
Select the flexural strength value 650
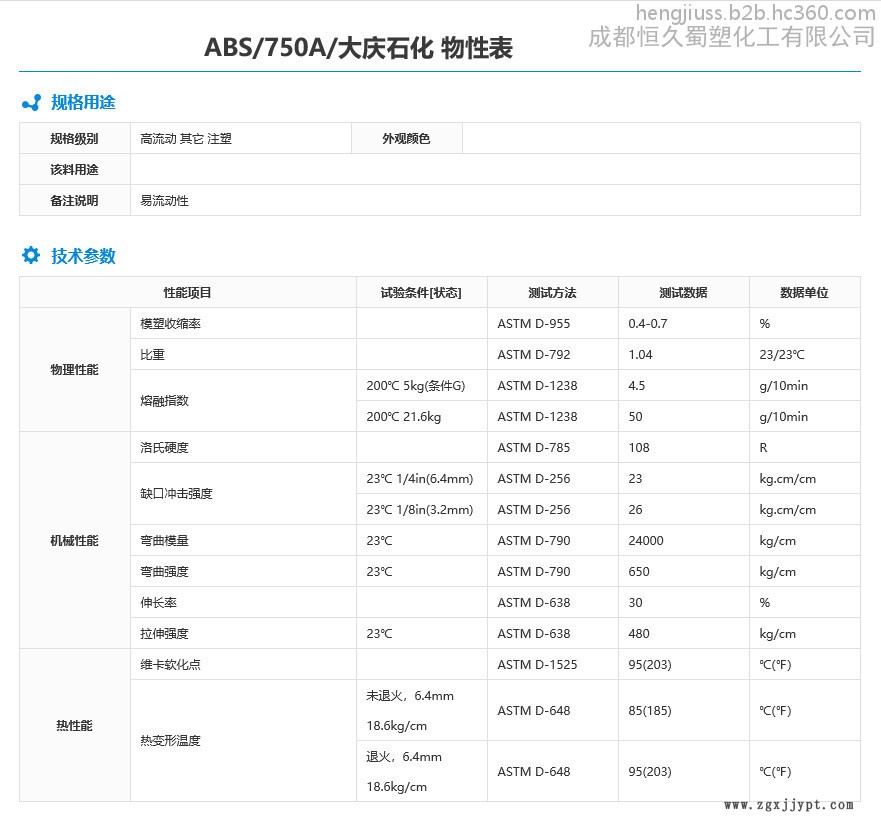[x=639, y=571]
